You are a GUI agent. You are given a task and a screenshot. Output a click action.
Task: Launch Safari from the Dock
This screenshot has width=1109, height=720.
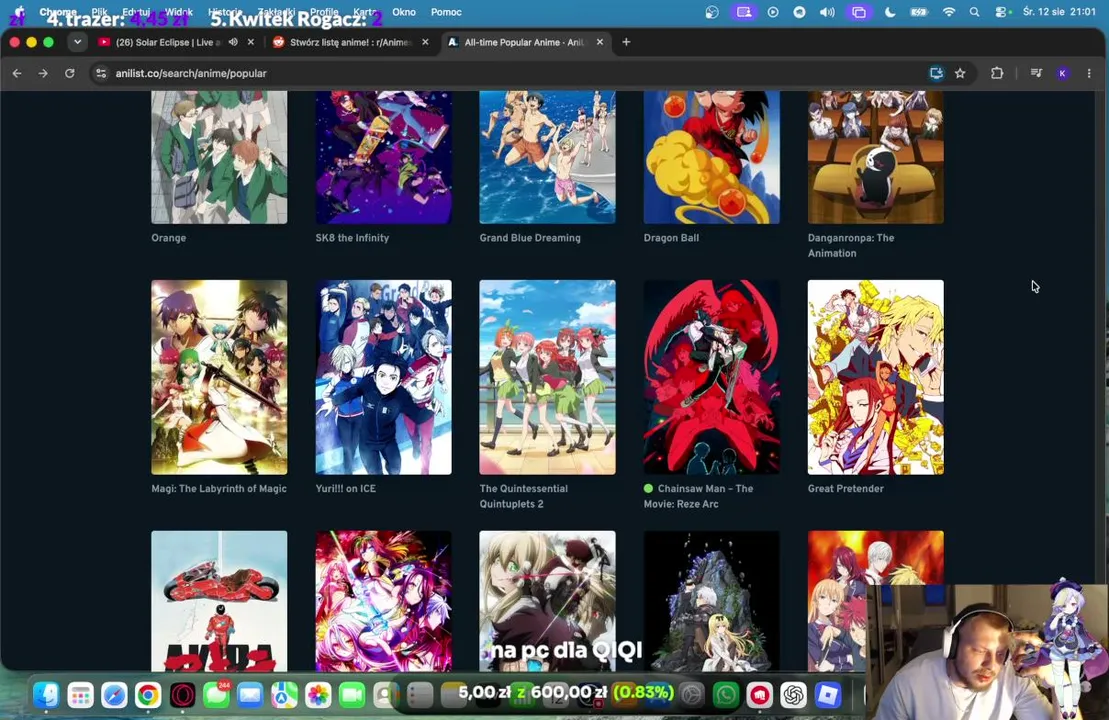[x=114, y=695]
